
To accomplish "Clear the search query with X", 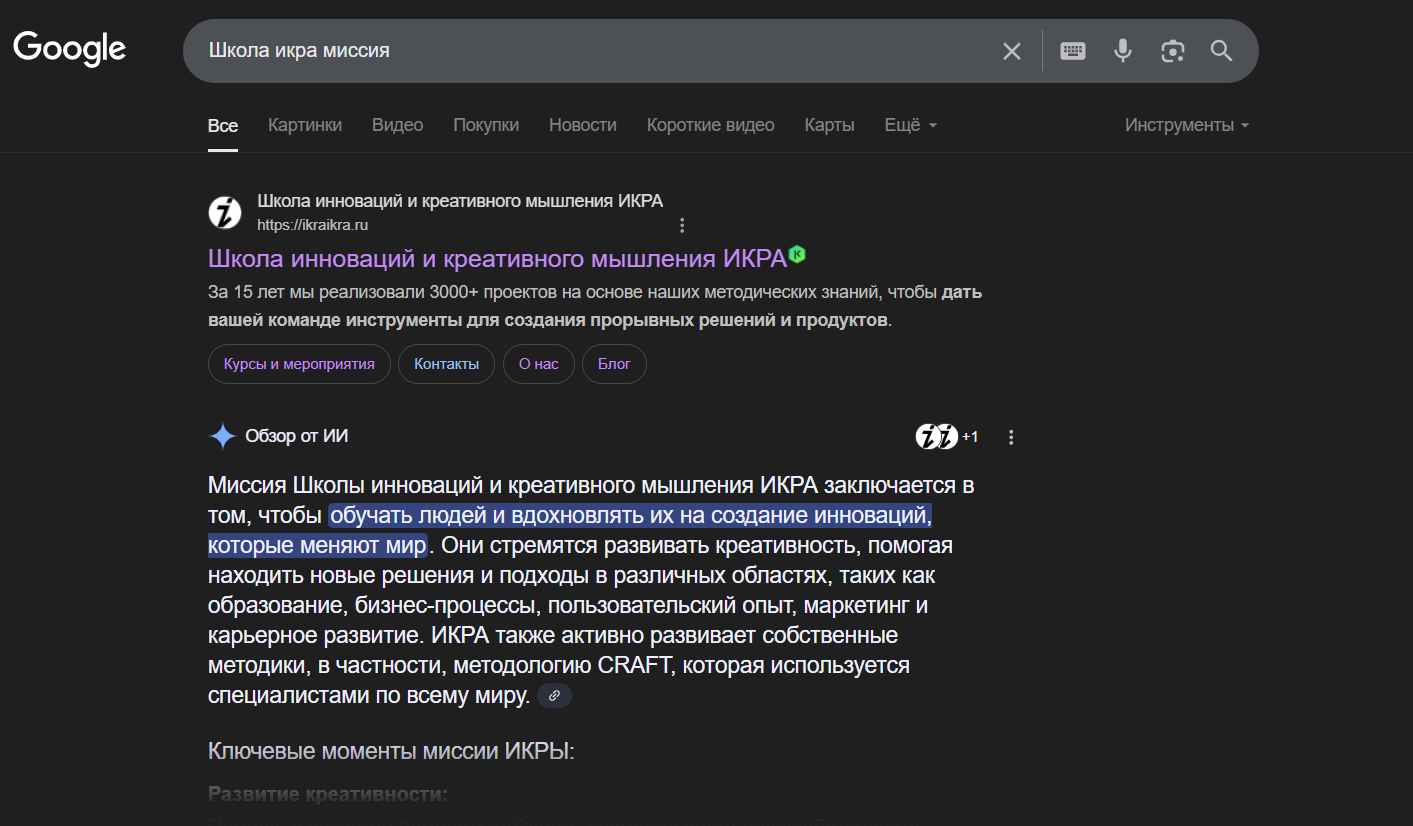I will pyautogui.click(x=1012, y=51).
